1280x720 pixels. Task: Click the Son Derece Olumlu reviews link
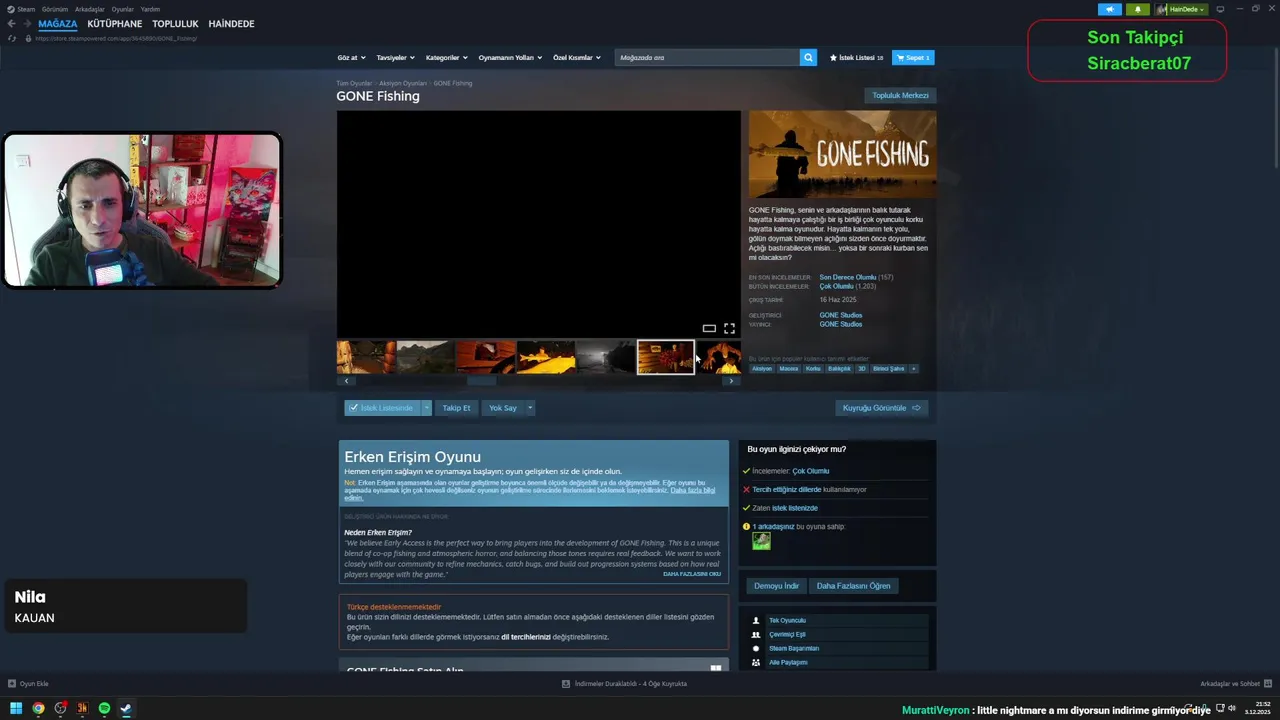click(847, 277)
